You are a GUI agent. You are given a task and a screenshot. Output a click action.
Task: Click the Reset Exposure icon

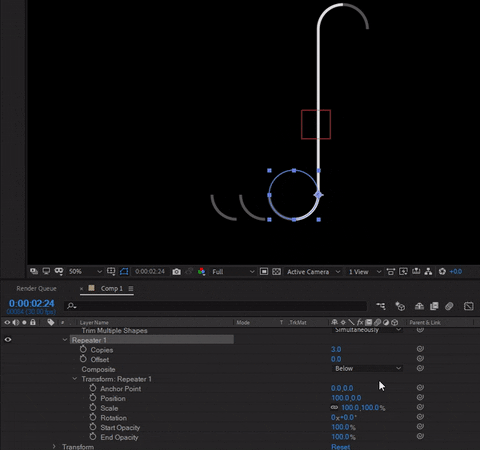tap(442, 272)
